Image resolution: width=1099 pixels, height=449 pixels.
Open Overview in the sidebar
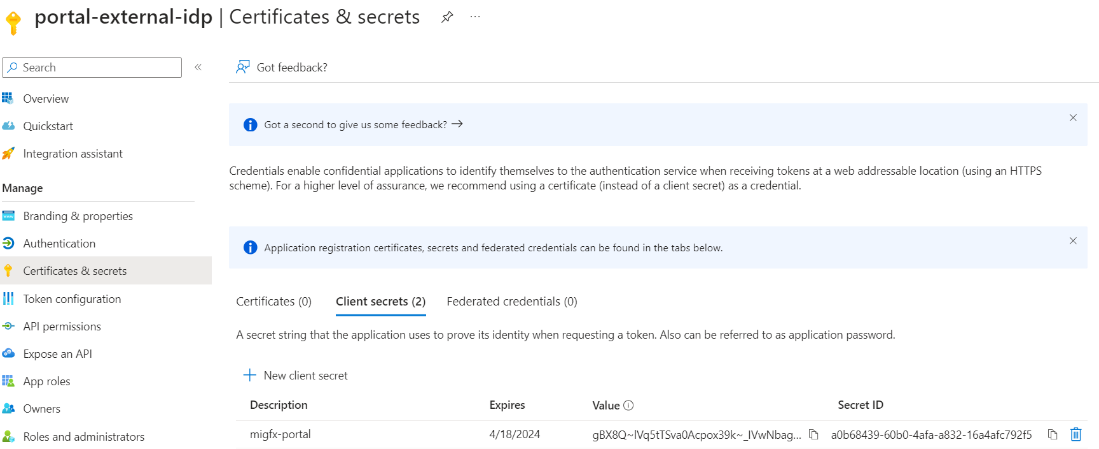46,99
